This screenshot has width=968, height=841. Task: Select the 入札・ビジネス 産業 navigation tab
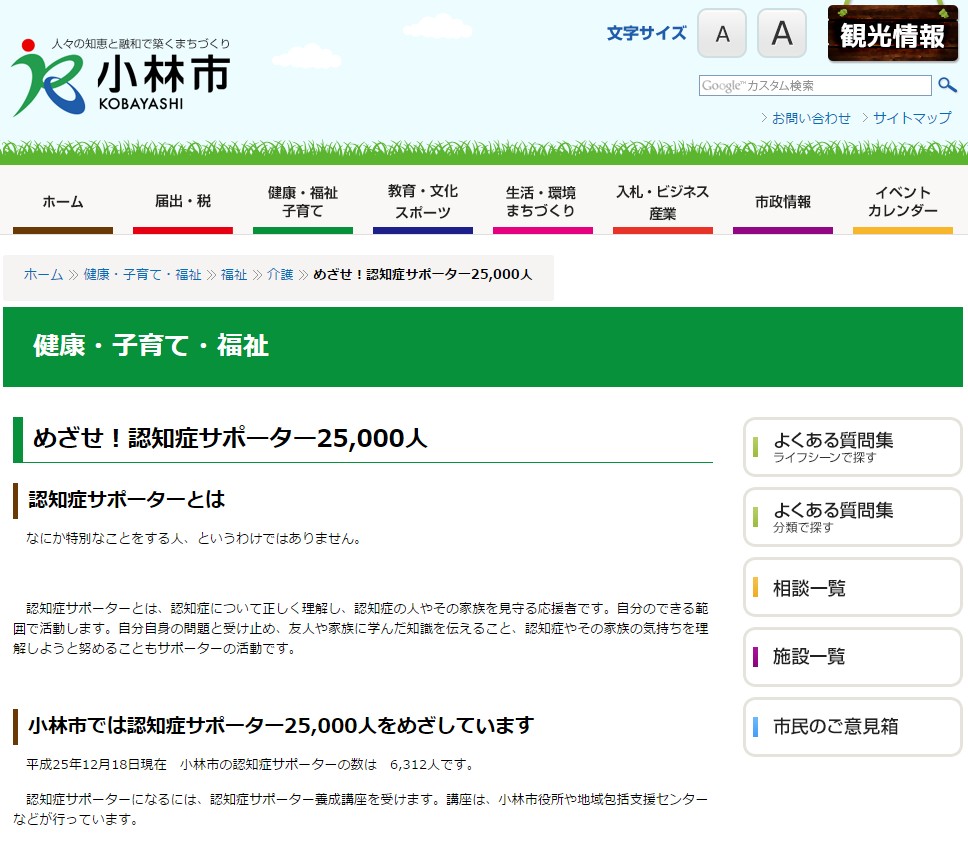point(663,201)
